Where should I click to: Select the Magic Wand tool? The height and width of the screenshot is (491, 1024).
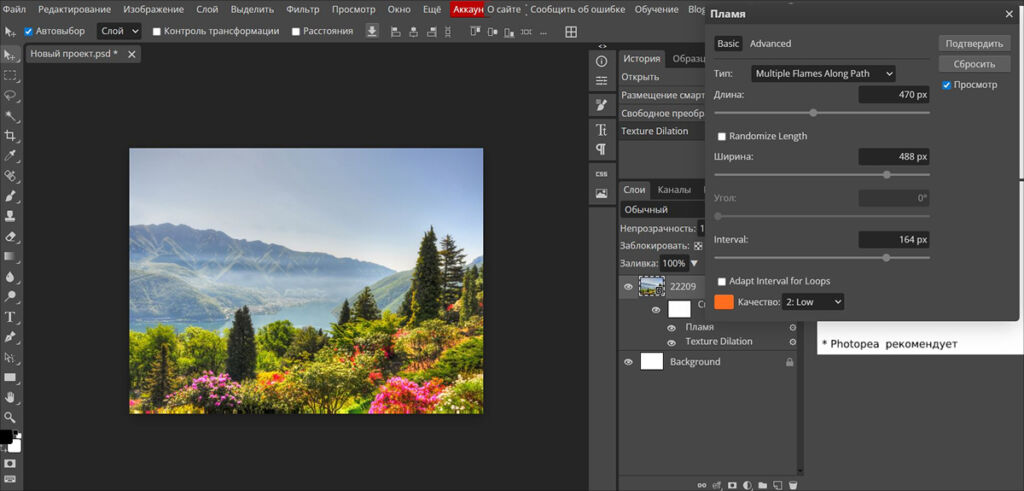(10, 116)
